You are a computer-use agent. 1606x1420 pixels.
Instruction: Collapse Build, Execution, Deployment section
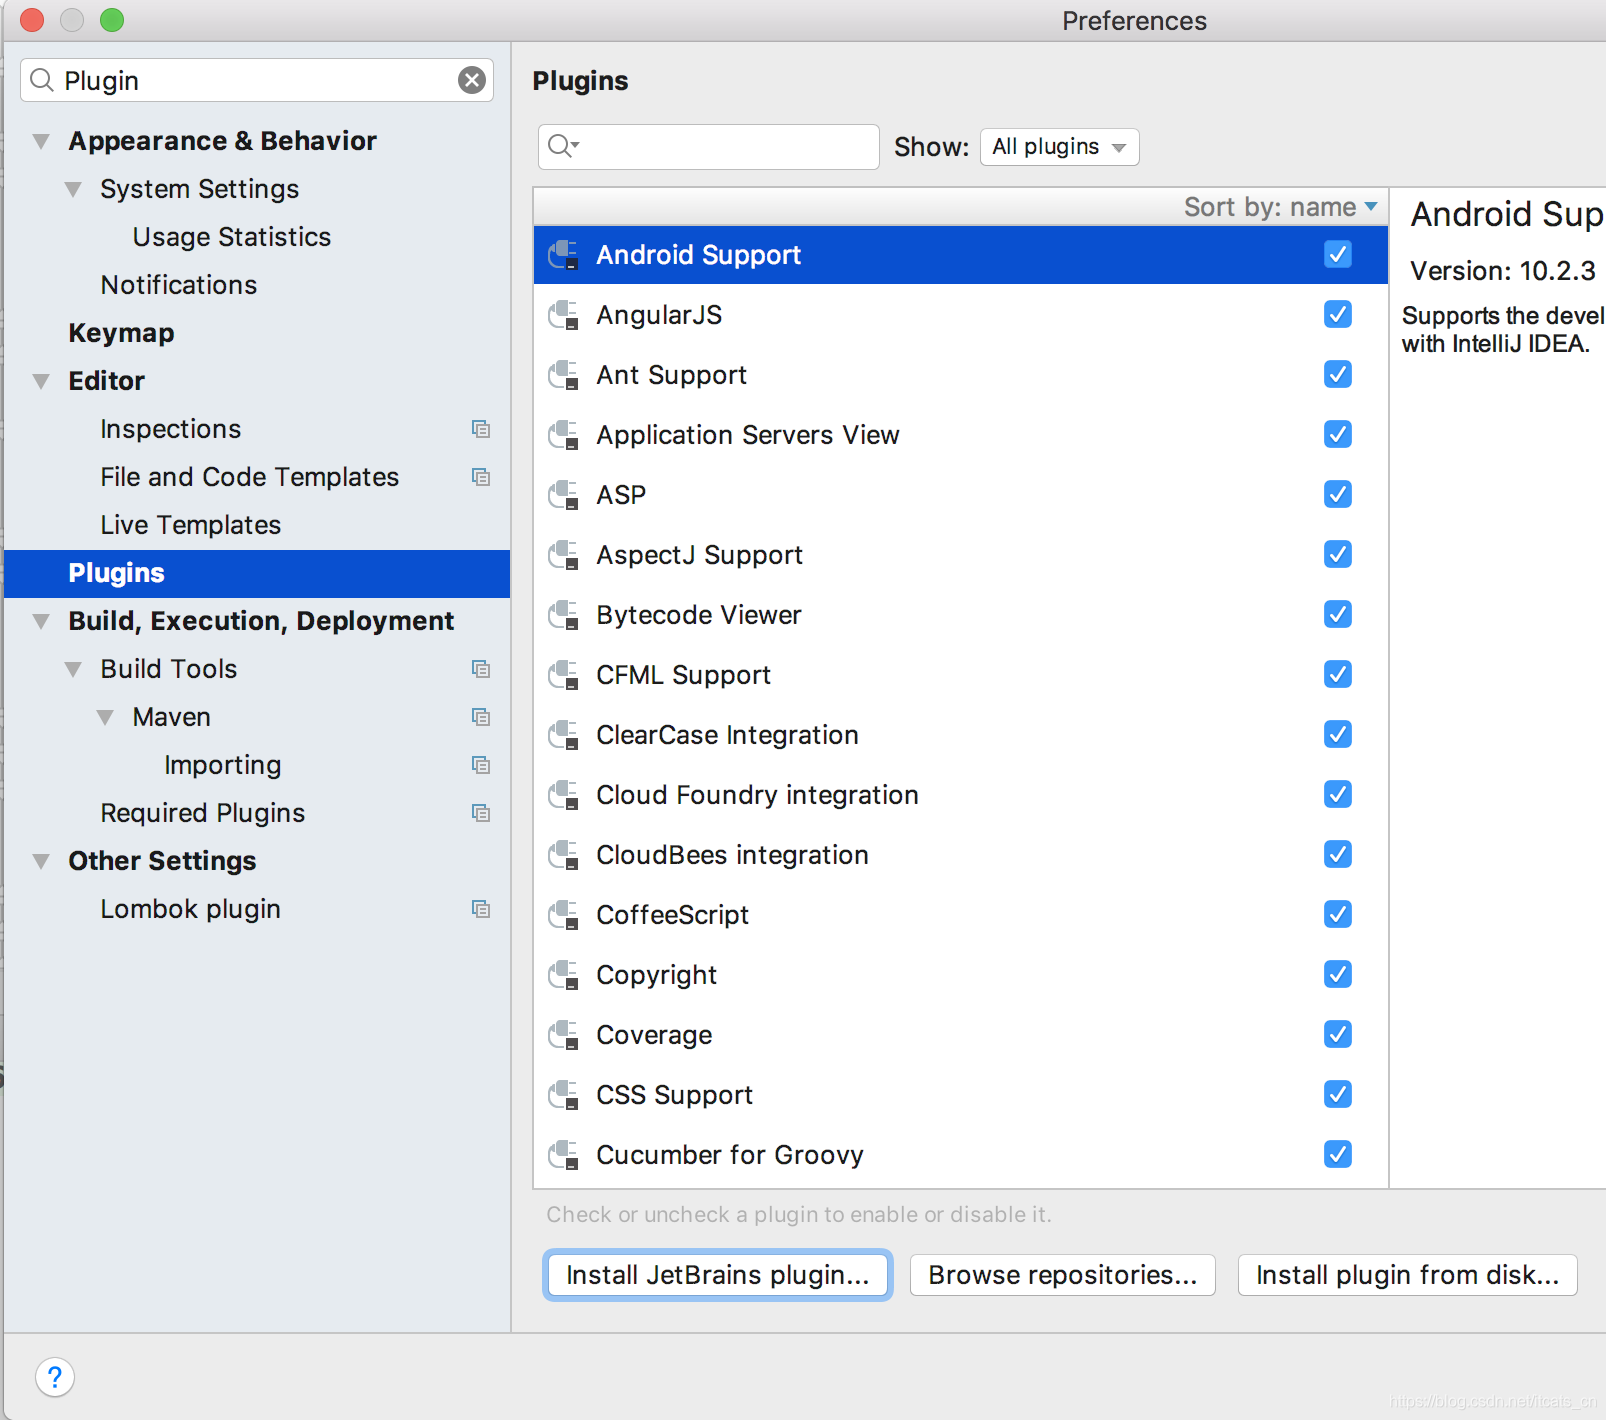tap(41, 621)
